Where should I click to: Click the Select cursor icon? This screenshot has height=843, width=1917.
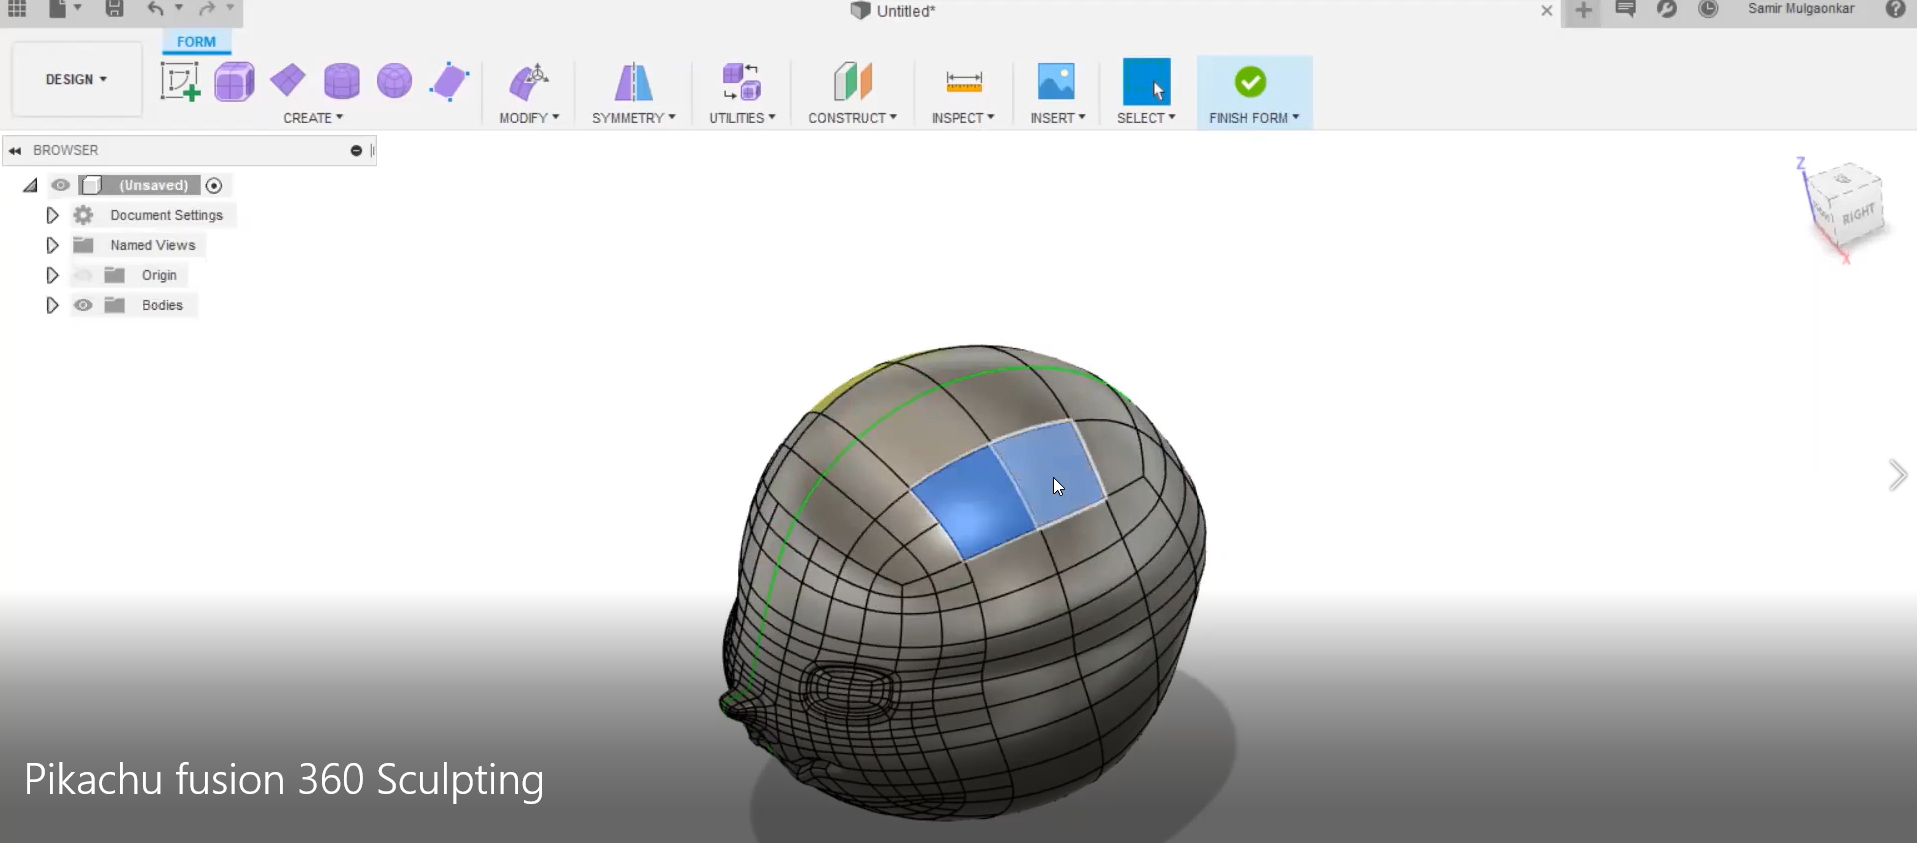coord(1147,81)
